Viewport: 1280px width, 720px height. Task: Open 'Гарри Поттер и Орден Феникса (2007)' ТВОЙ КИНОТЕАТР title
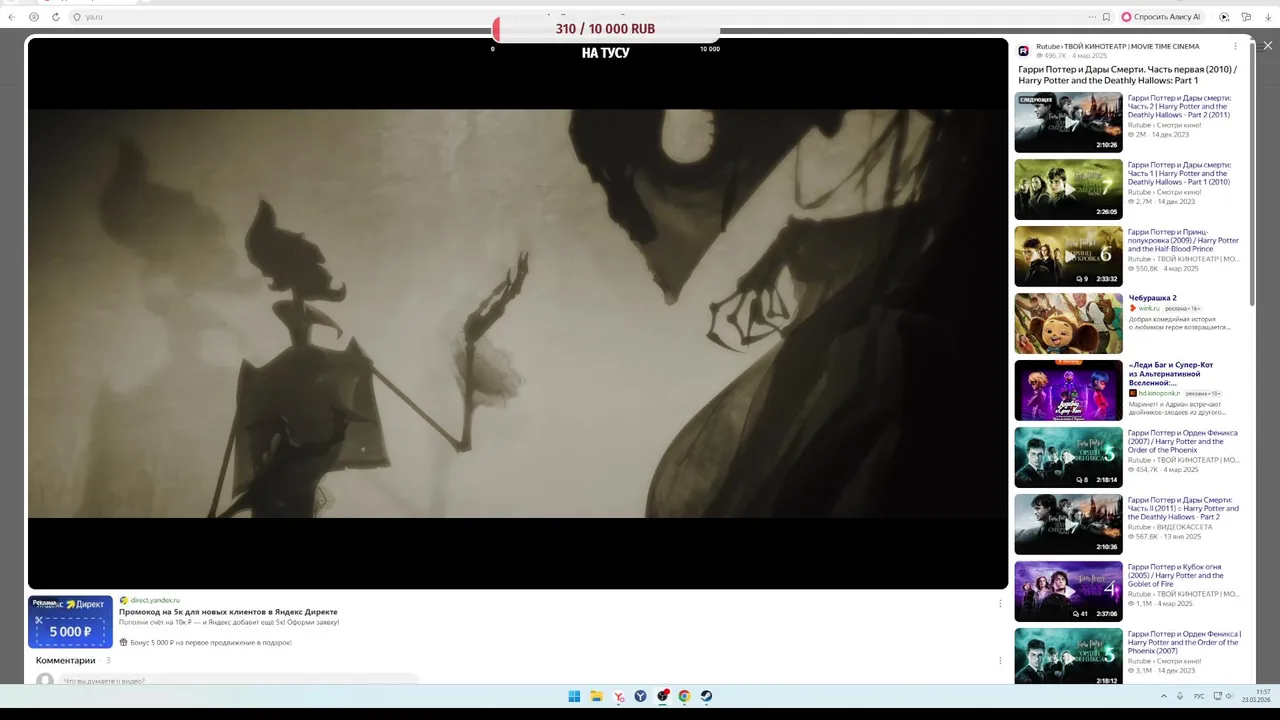(x=1183, y=442)
